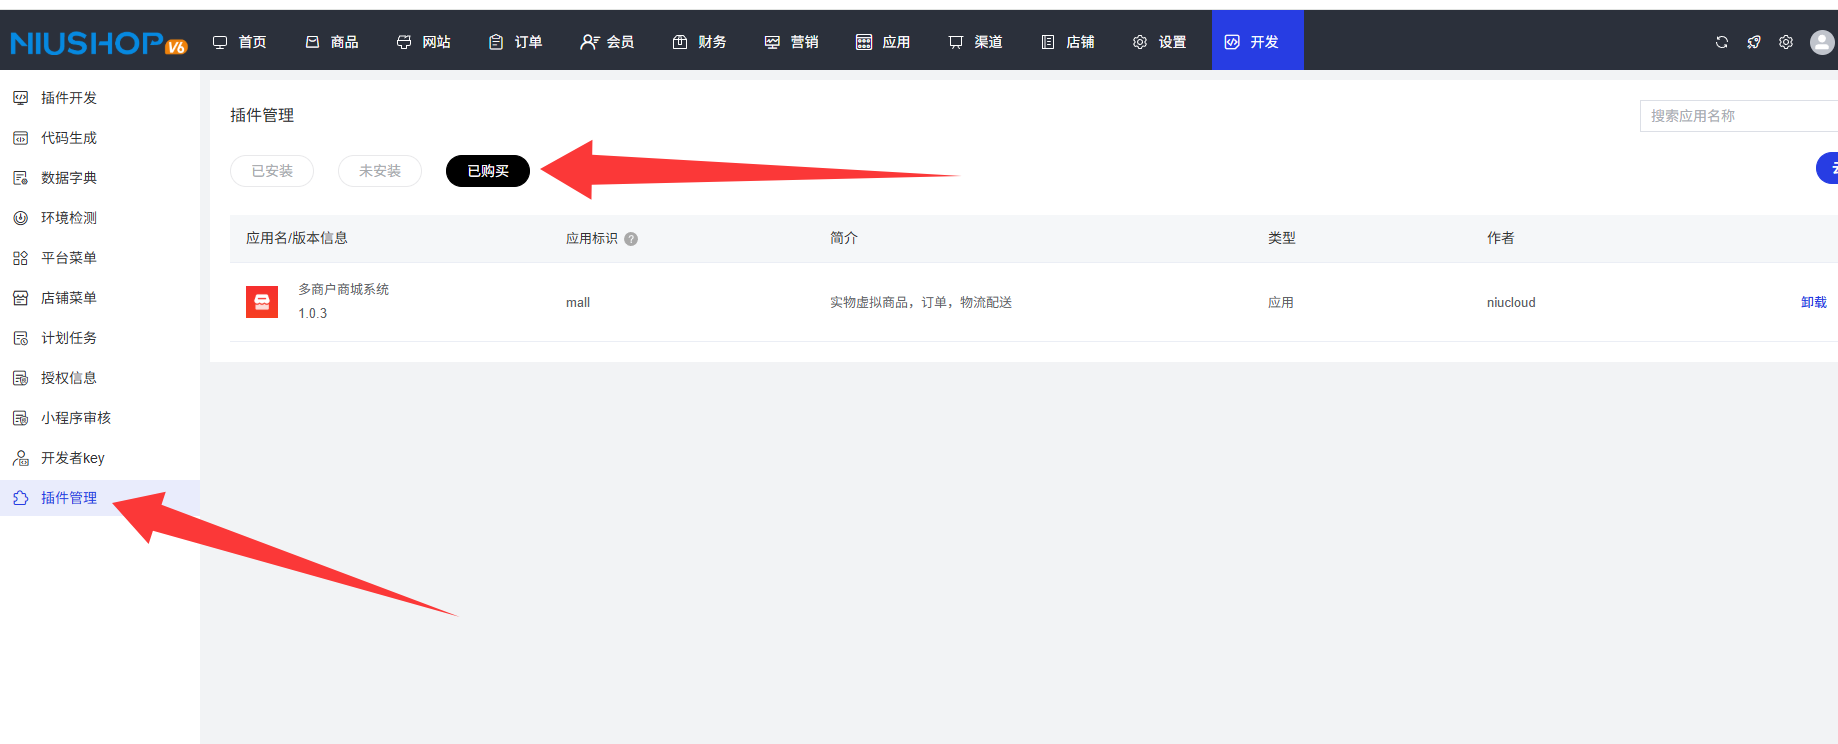Click the 插件管理 puzzle icon in sidebar
Screen dimensions: 1838x744
(x=20, y=498)
